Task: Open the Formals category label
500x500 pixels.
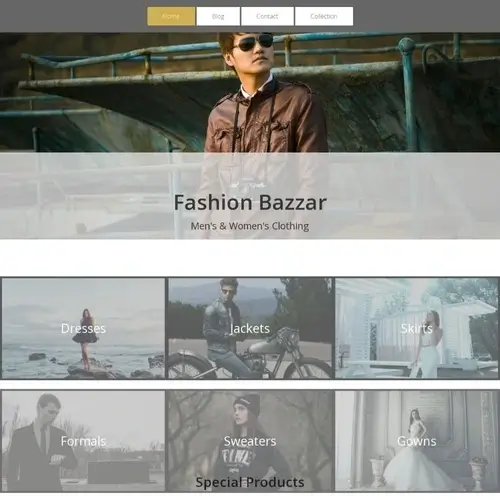Action: point(83,441)
